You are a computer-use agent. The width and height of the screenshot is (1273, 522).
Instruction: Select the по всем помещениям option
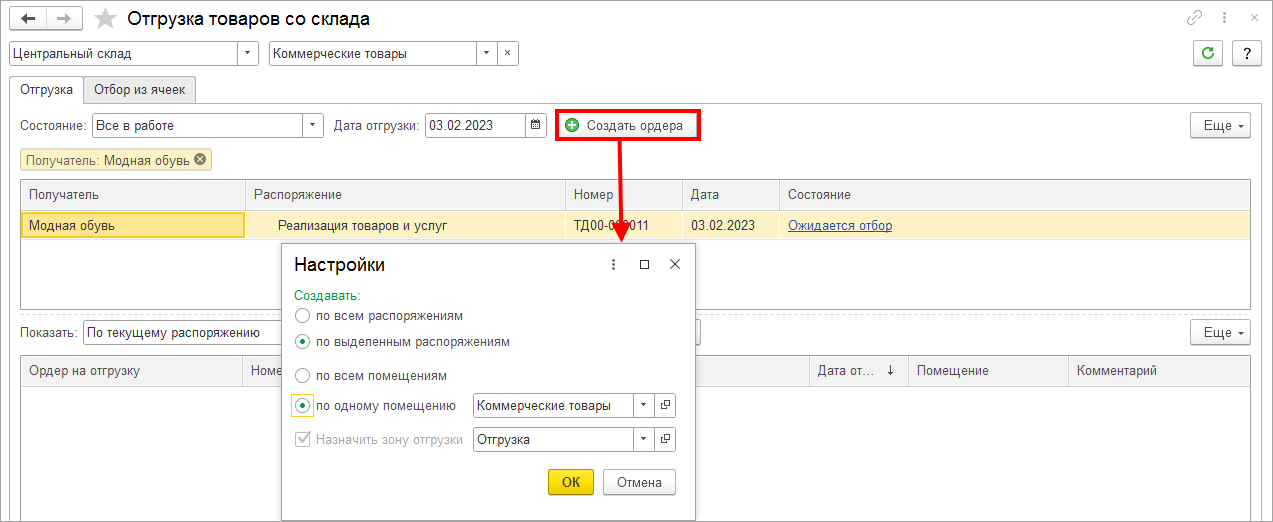[x=302, y=375]
